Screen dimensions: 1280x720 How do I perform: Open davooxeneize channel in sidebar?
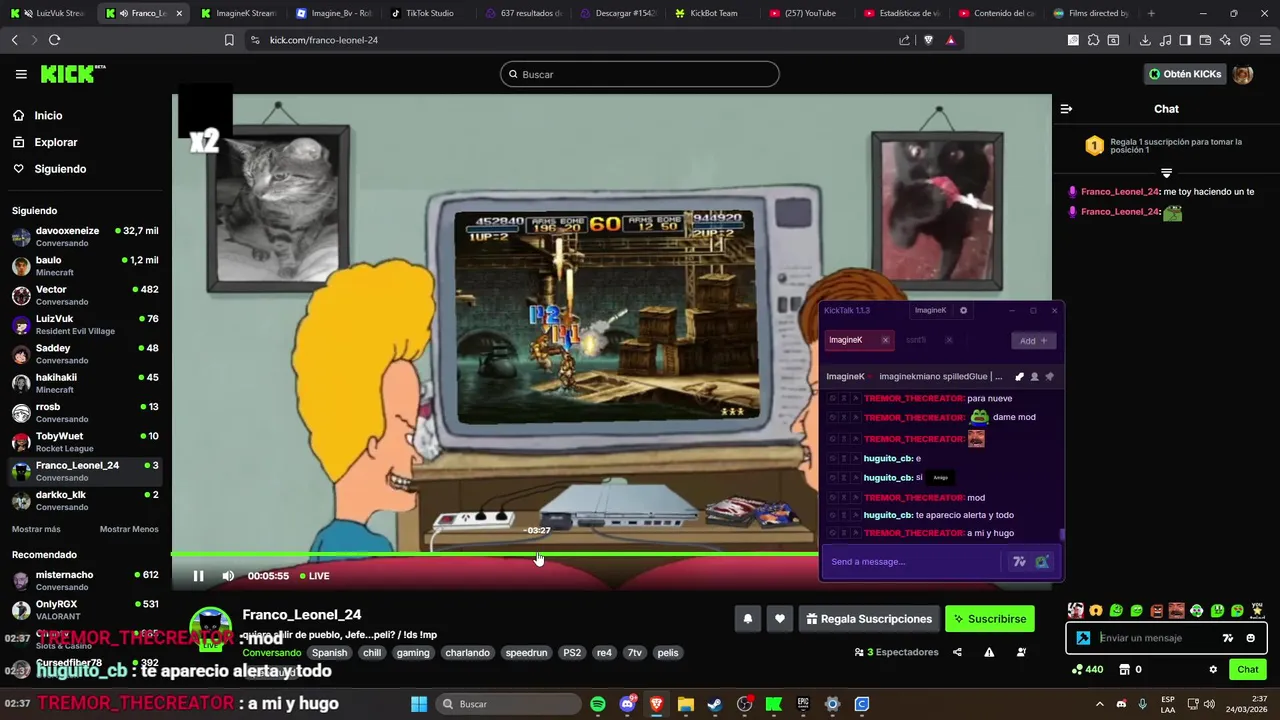[86, 237]
